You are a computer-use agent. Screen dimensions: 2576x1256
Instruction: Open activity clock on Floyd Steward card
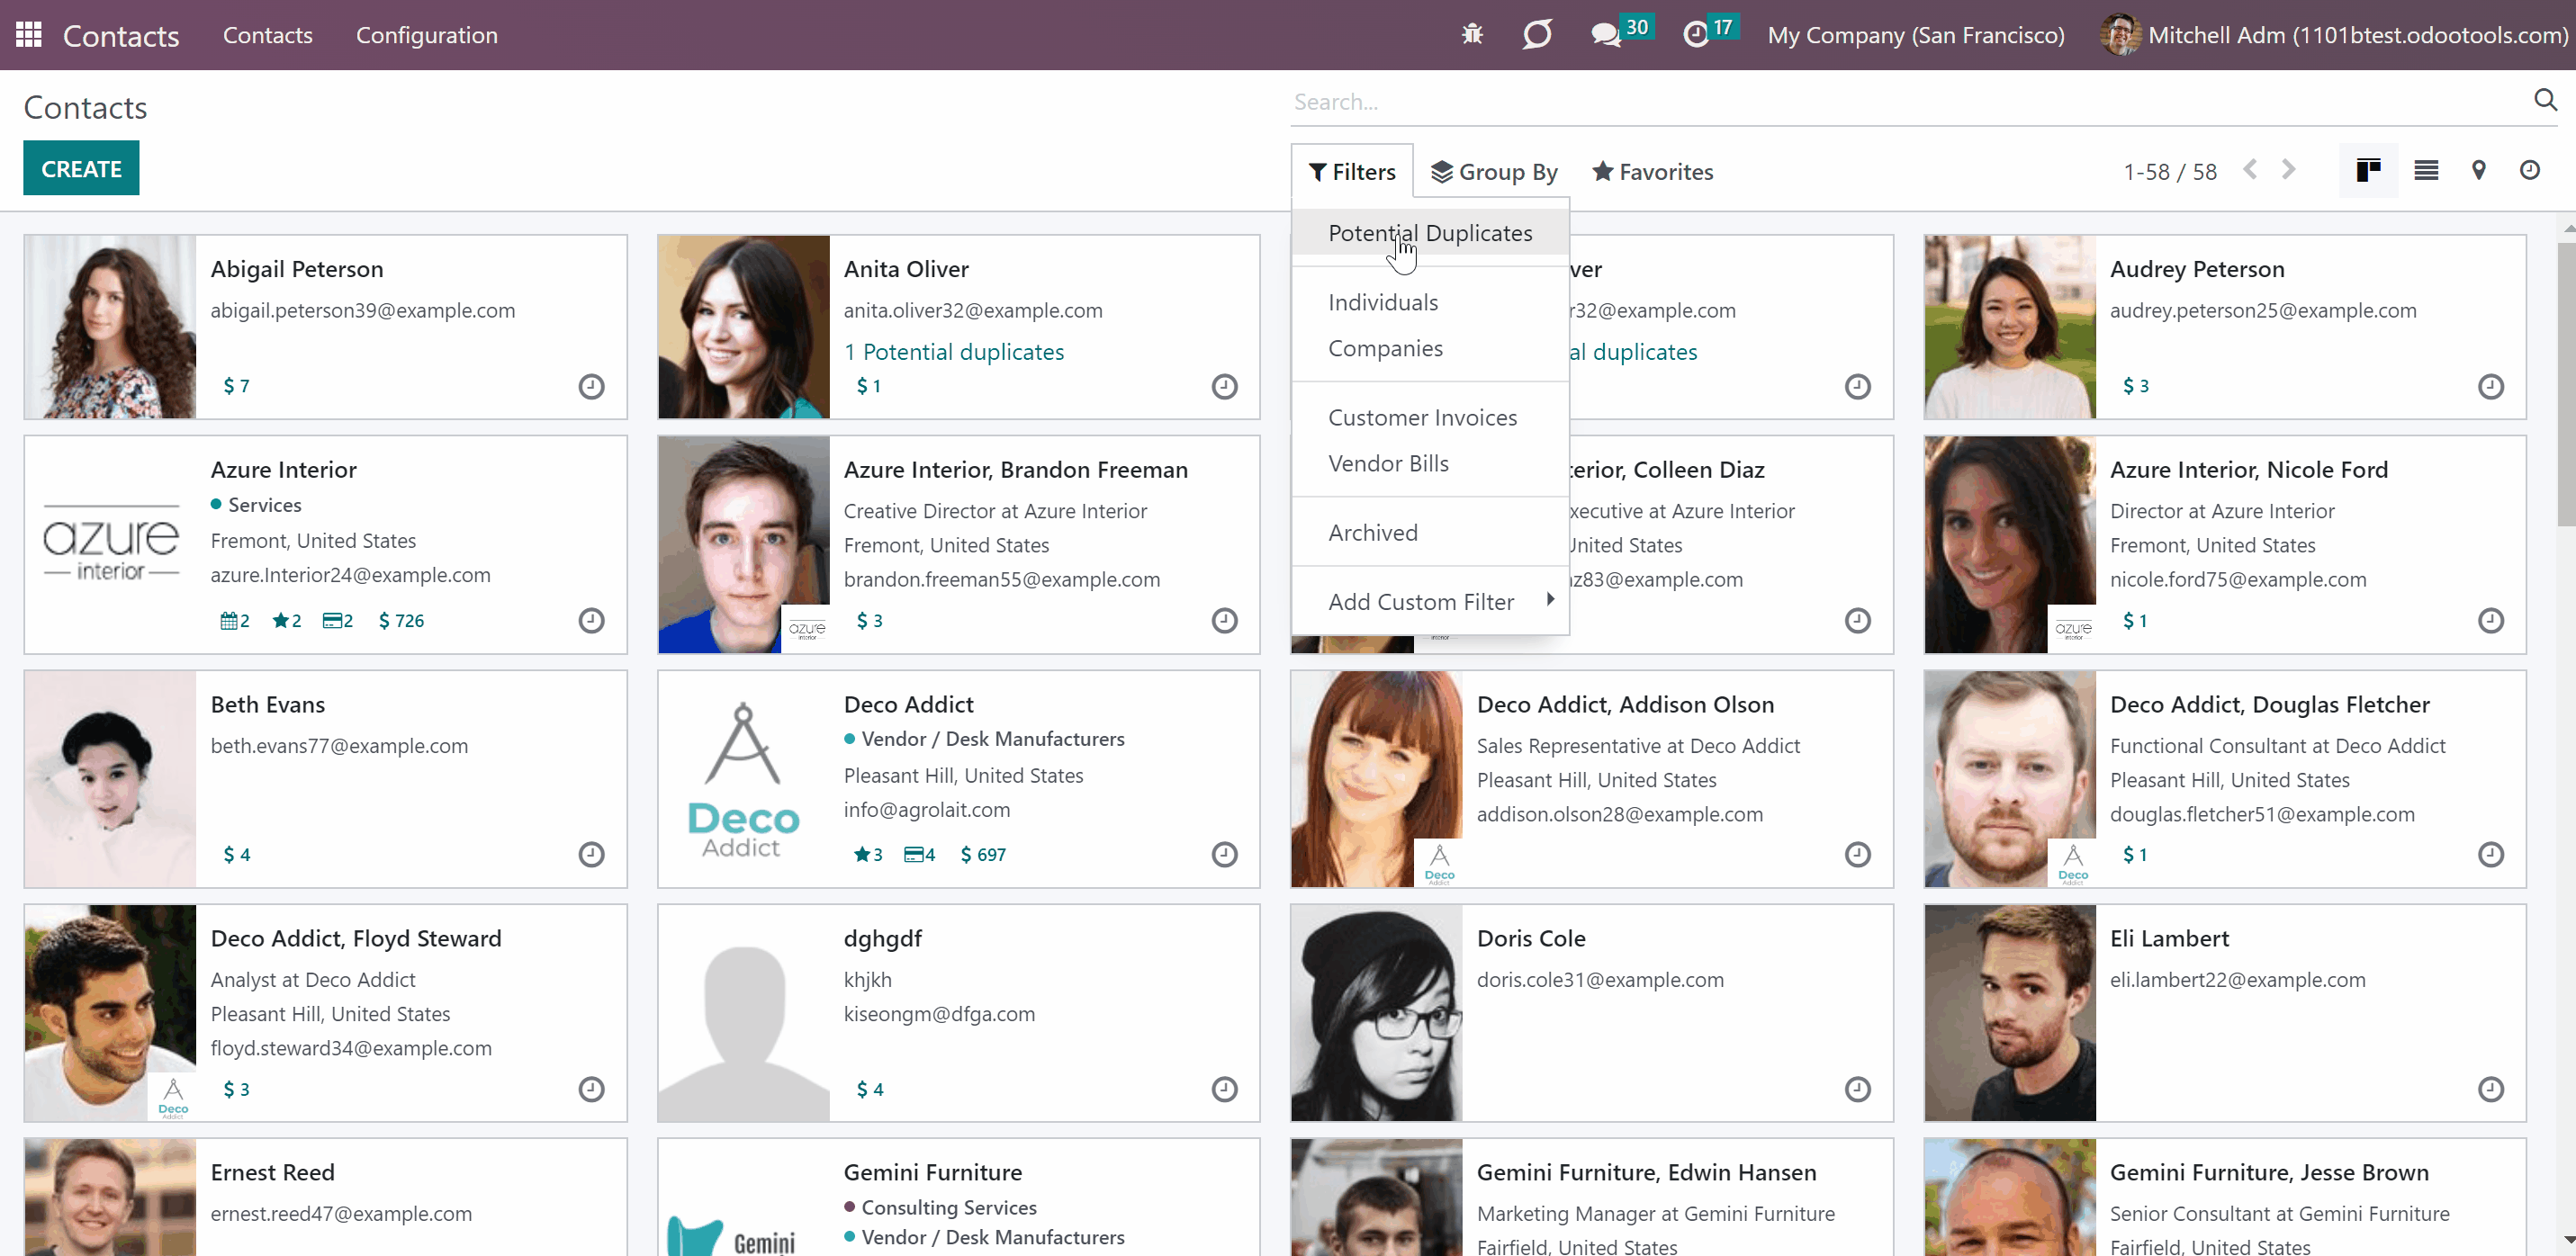(592, 1089)
